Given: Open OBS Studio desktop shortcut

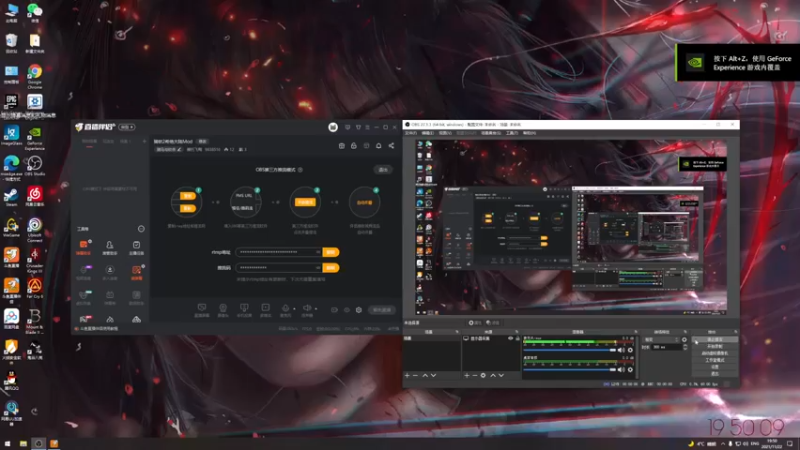Looking at the screenshot, I should [x=35, y=165].
